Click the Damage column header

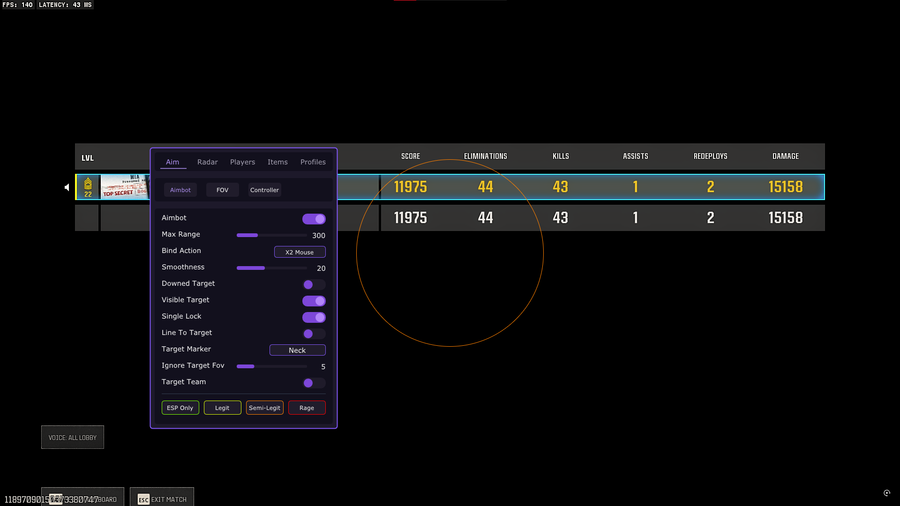click(785, 157)
